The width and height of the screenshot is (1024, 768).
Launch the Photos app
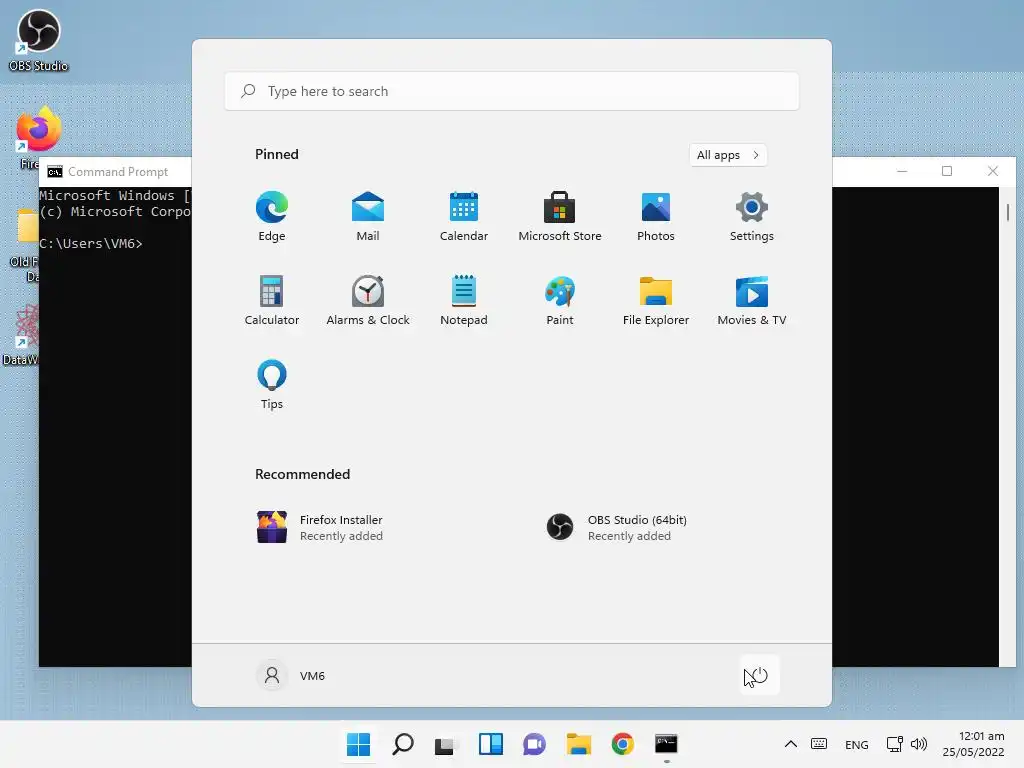click(656, 217)
